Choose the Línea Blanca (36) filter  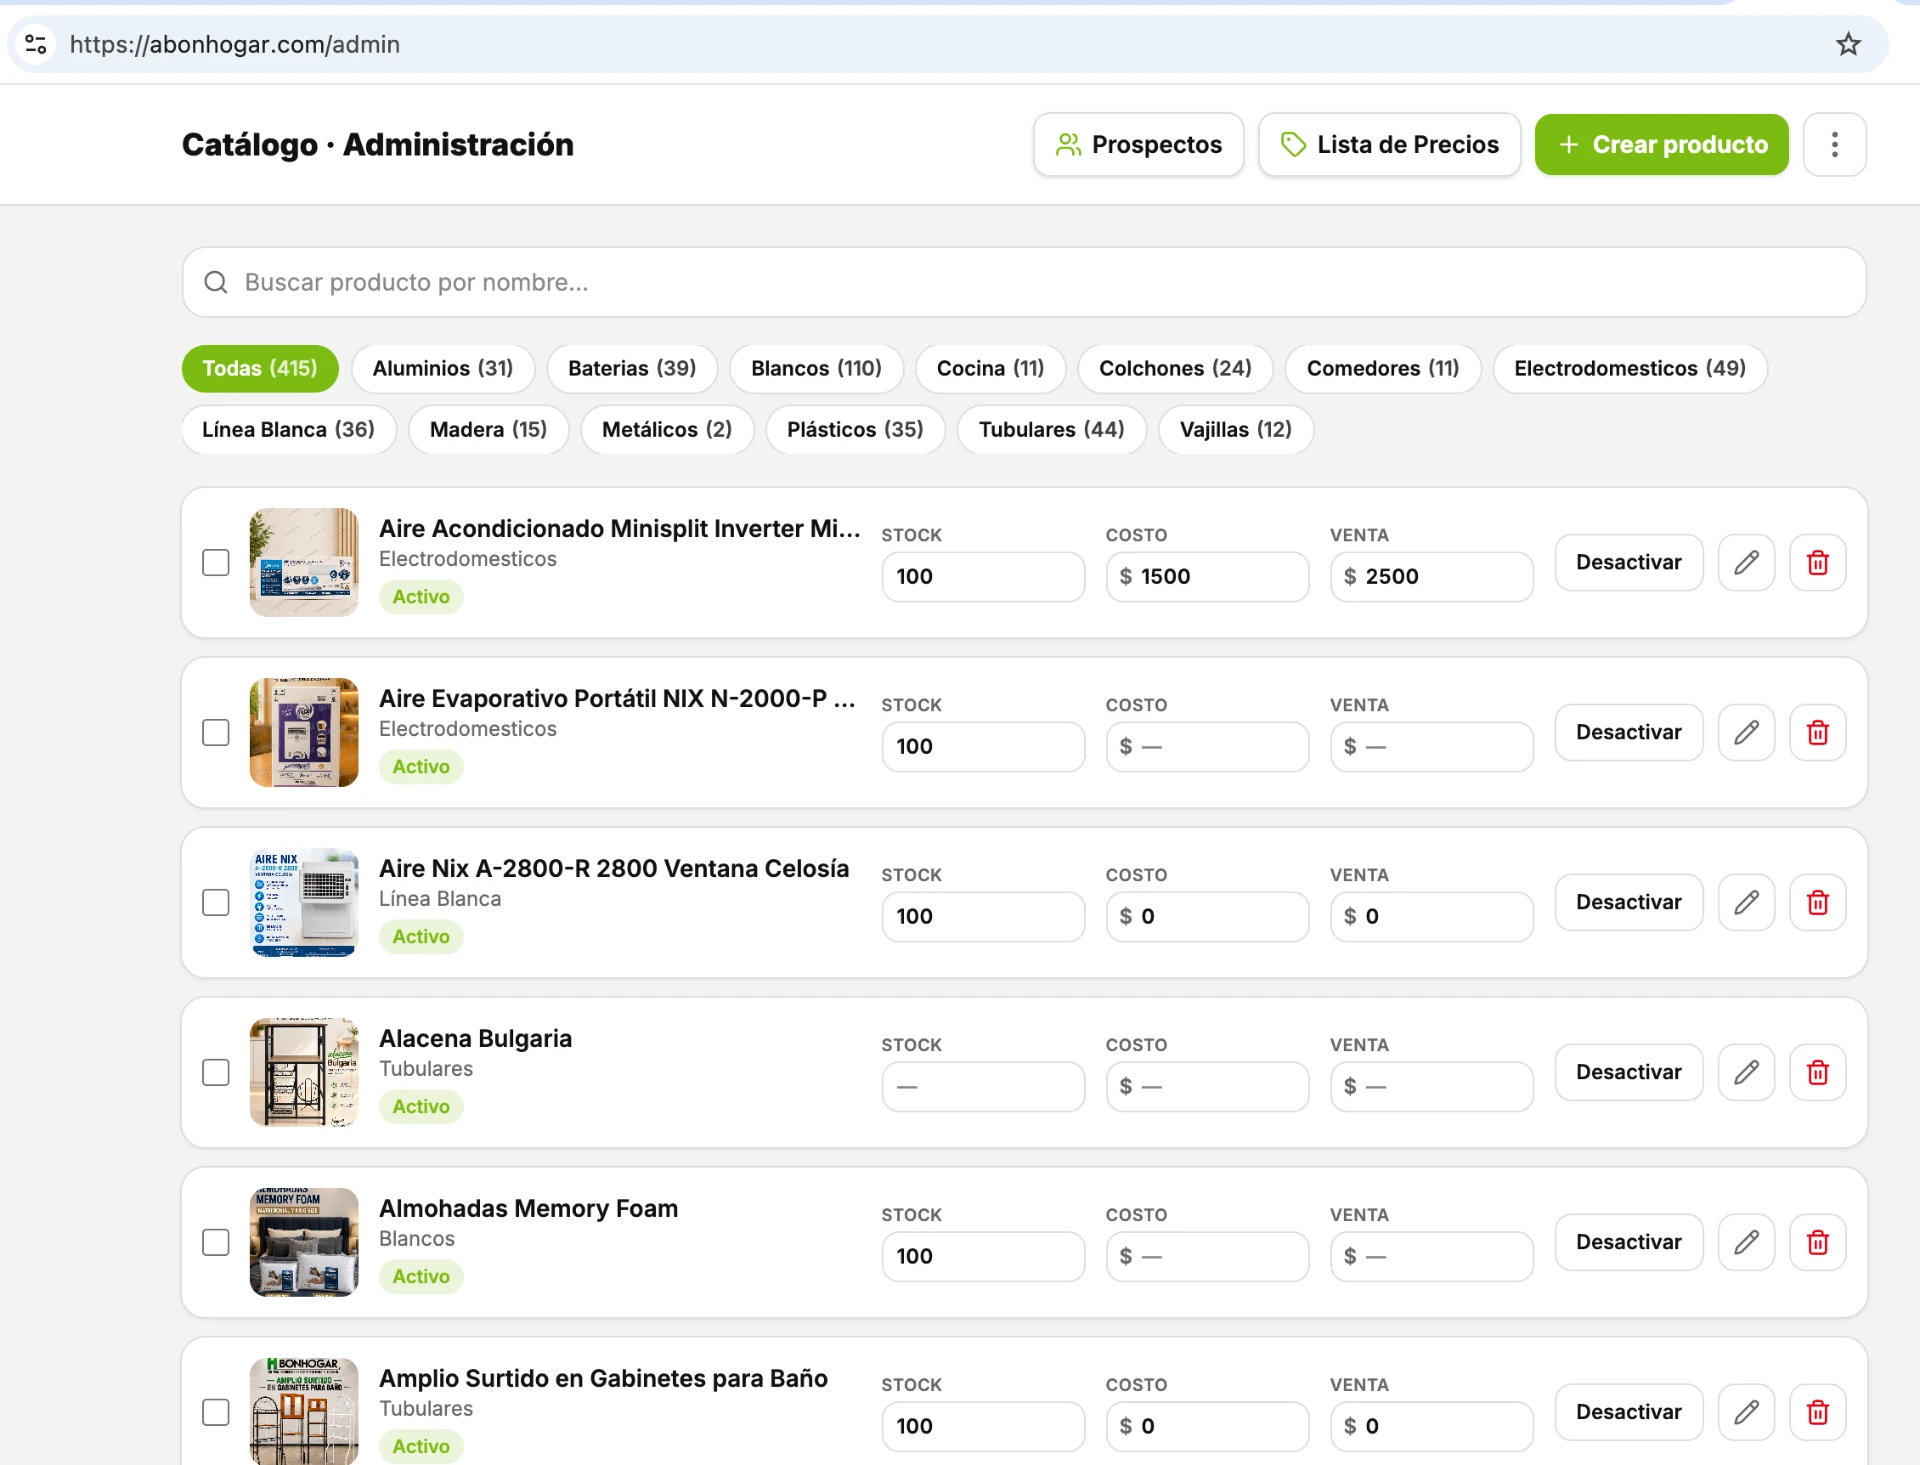click(x=288, y=429)
